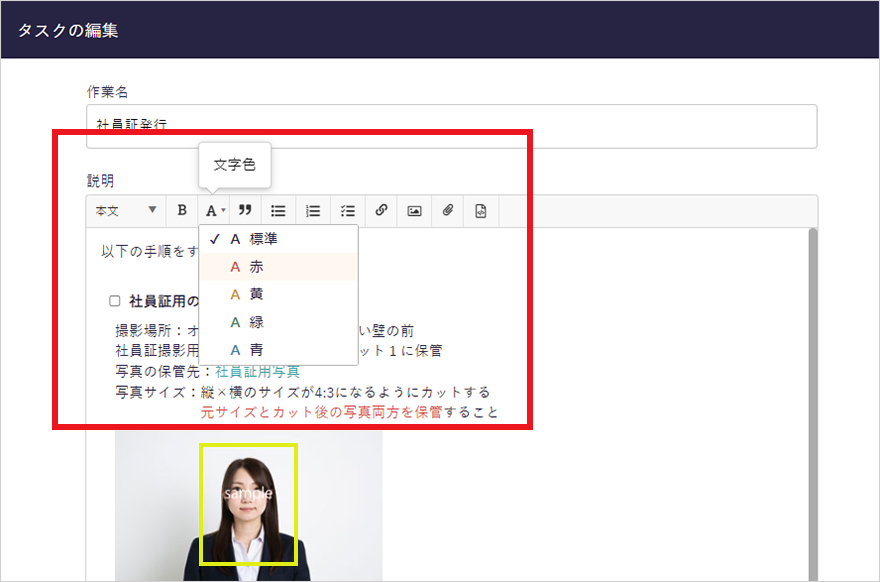Viewport: 880px width, 582px height.
Task: Insert a bulleted list
Action: (x=279, y=211)
